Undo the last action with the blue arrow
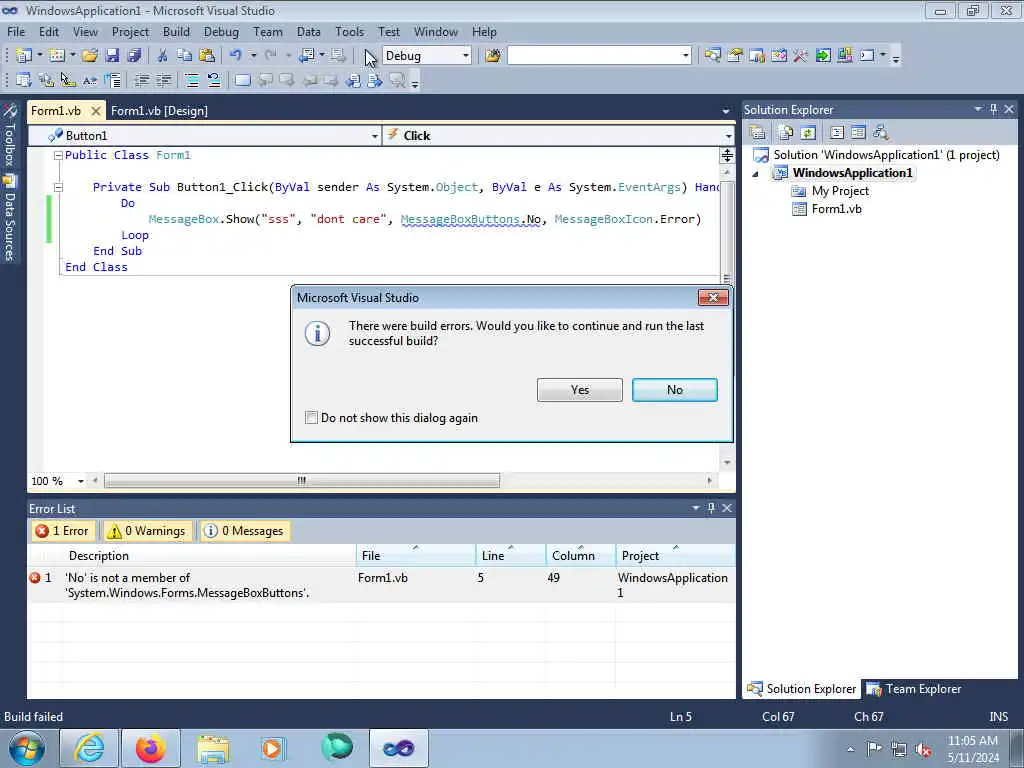Viewport: 1024px width, 768px height. pyautogui.click(x=236, y=56)
